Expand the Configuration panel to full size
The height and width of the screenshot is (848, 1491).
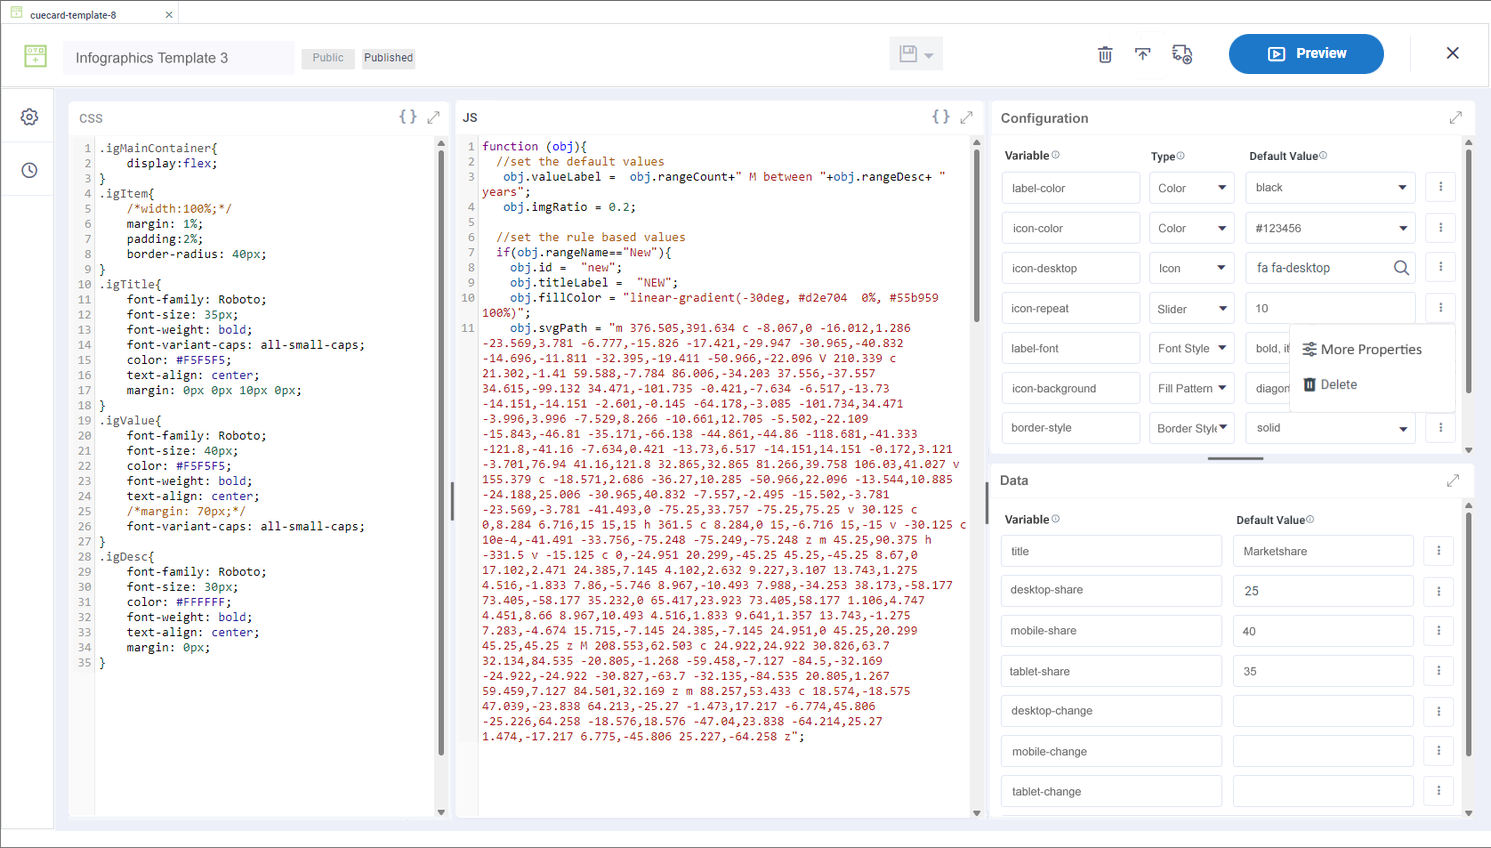tap(1455, 118)
